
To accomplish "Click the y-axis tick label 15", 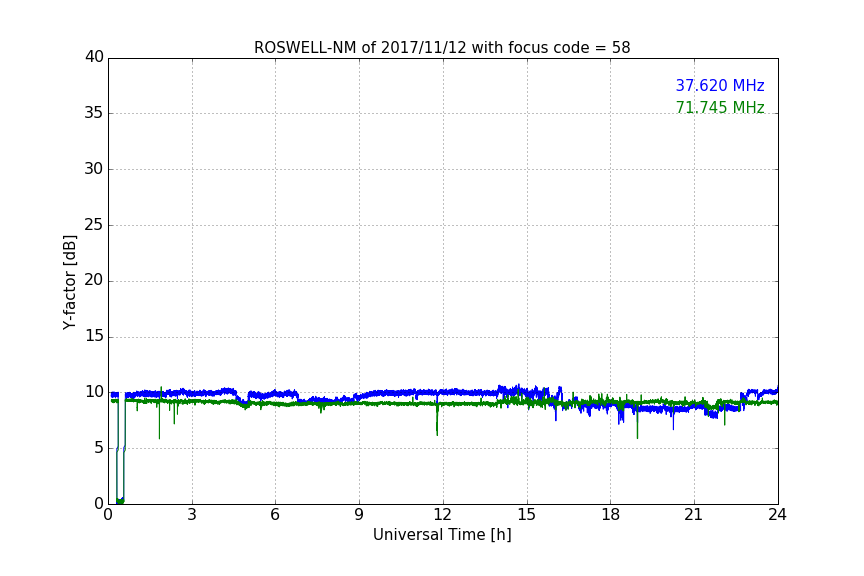I will (94, 336).
